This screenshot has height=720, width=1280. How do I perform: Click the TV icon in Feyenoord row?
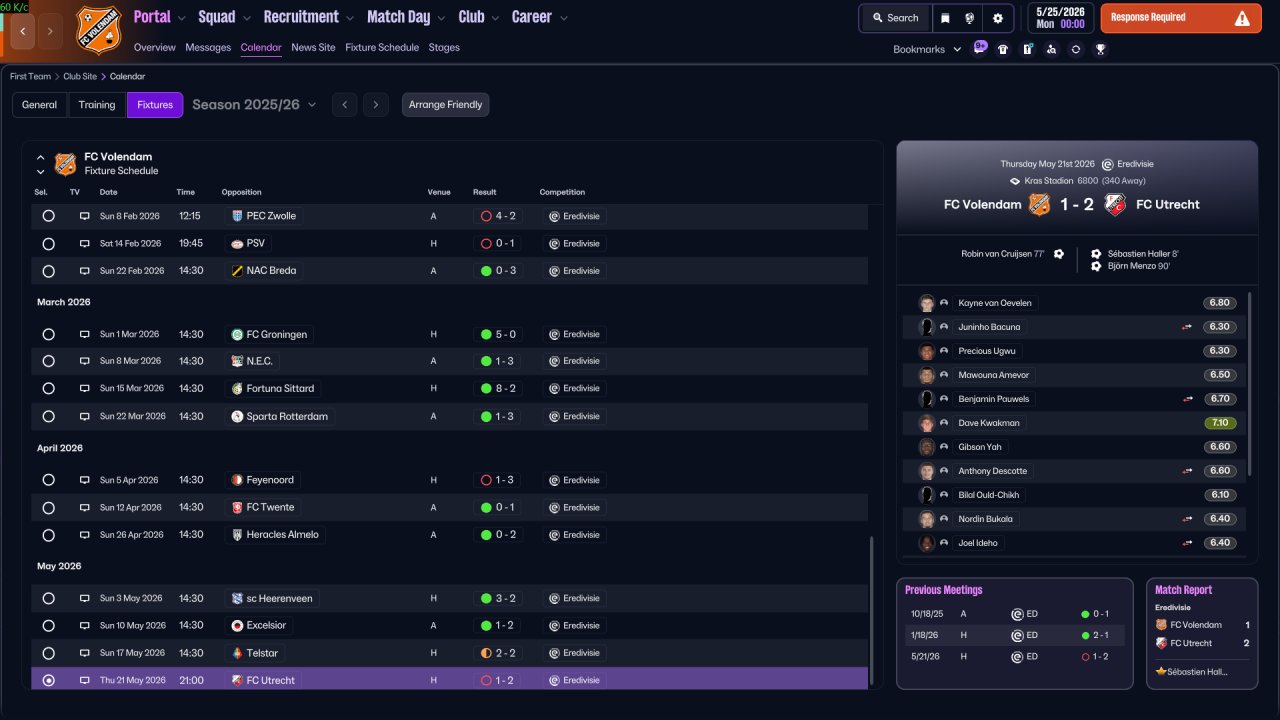[85, 480]
